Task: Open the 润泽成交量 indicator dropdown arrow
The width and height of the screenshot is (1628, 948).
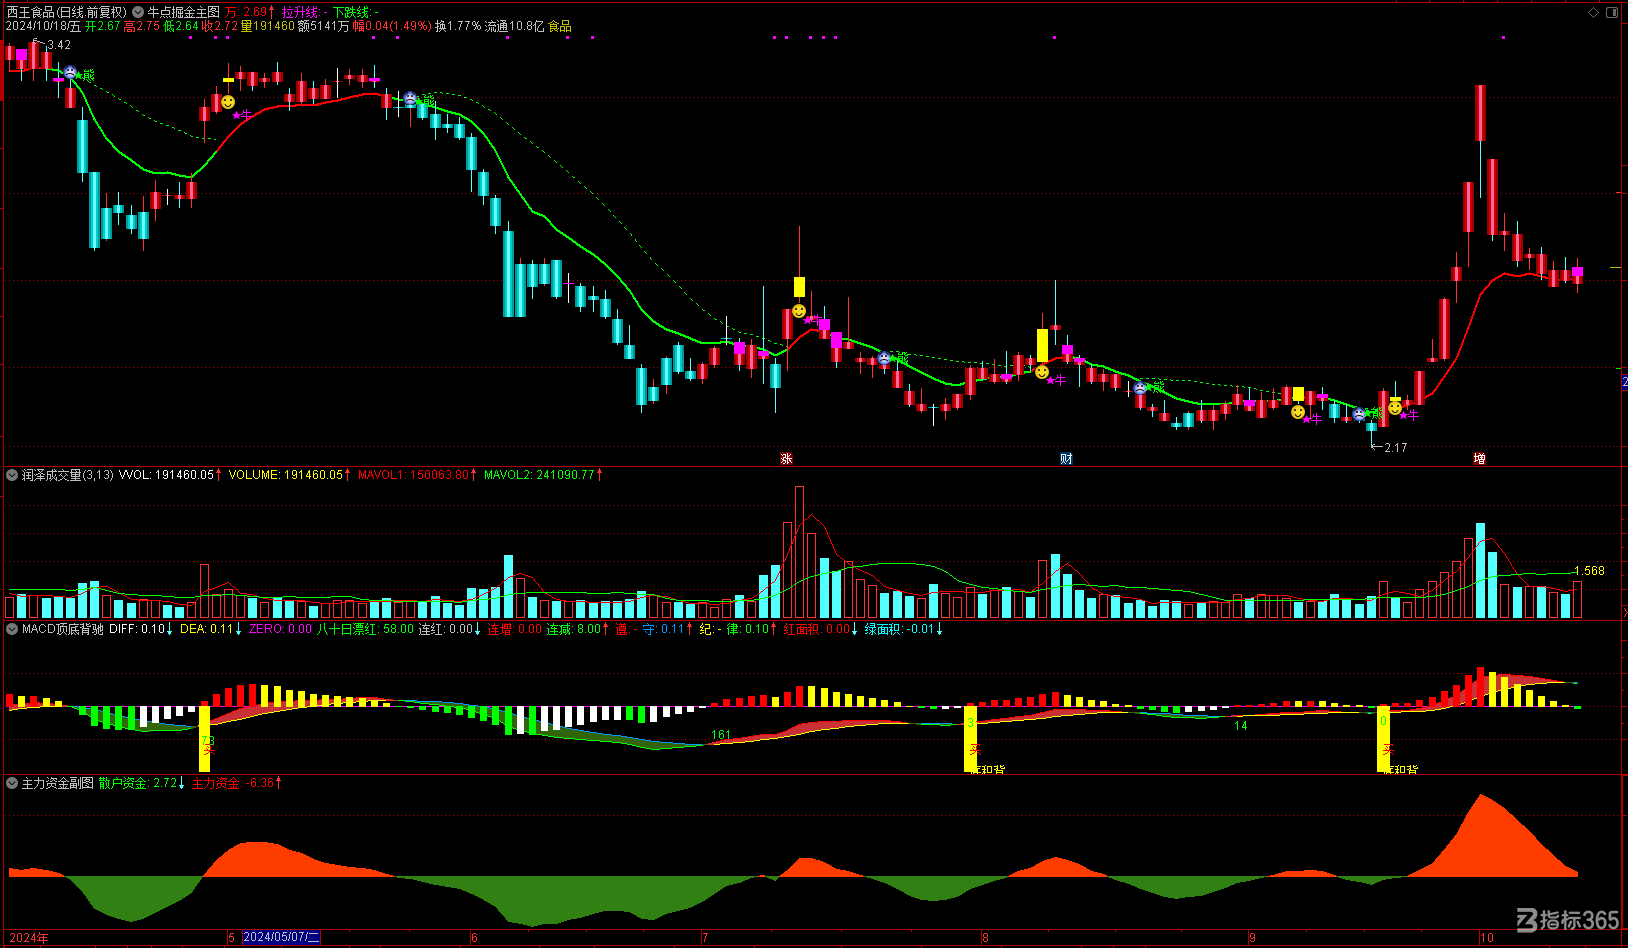Action: (x=12, y=475)
